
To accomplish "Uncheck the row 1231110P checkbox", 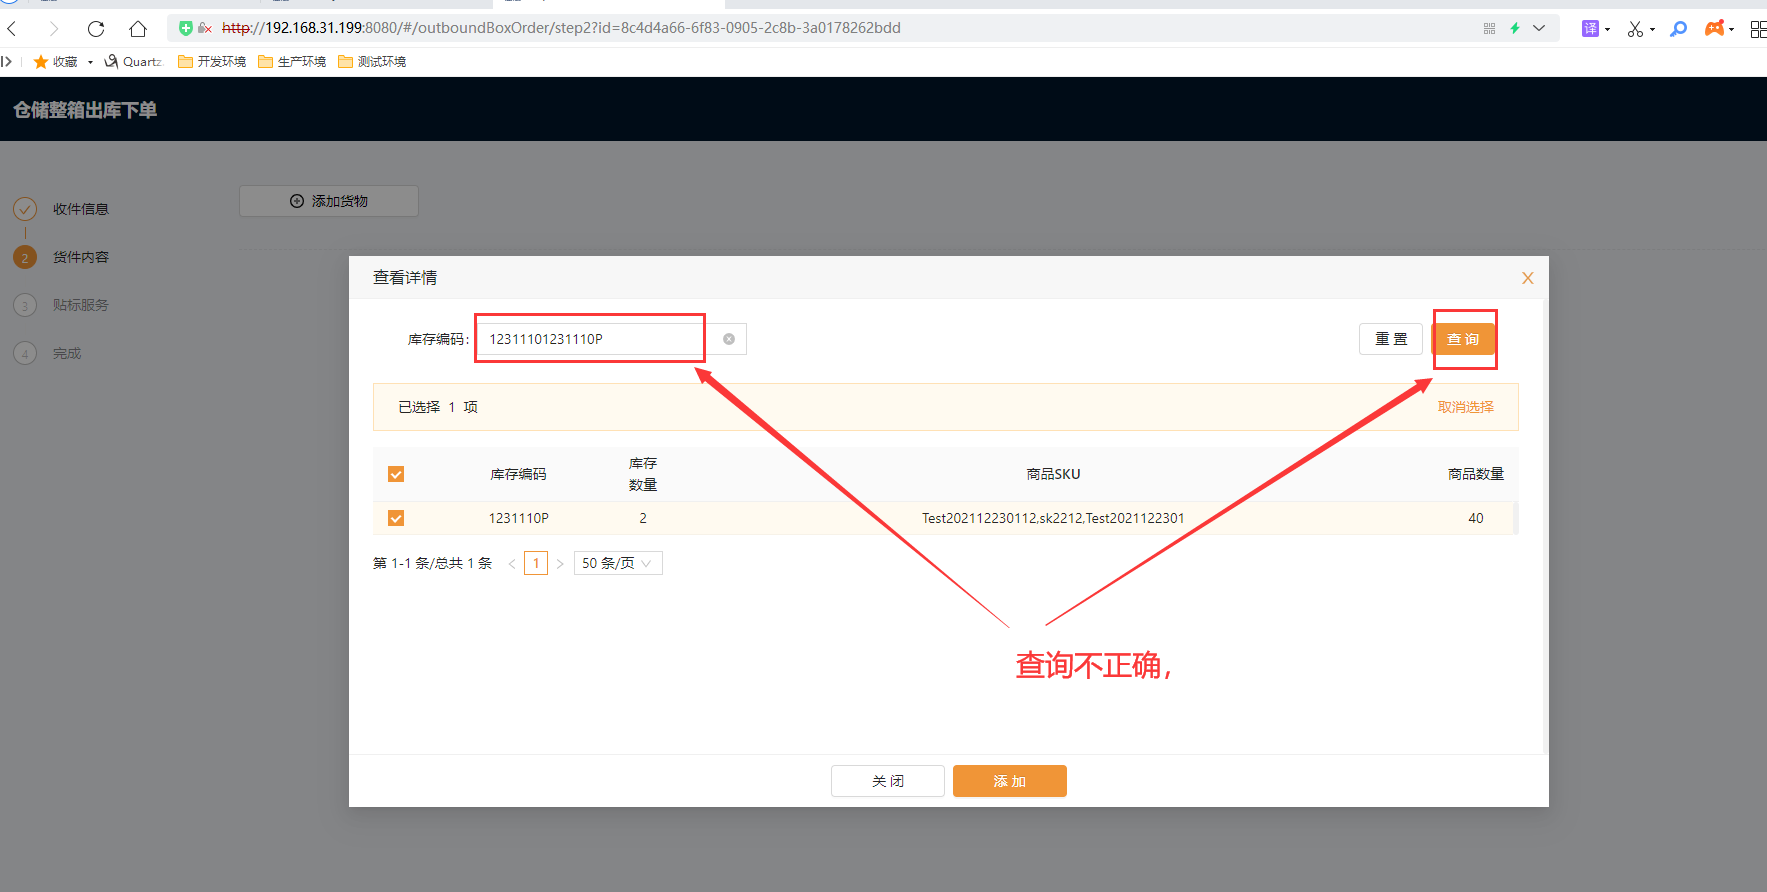I will click(396, 518).
